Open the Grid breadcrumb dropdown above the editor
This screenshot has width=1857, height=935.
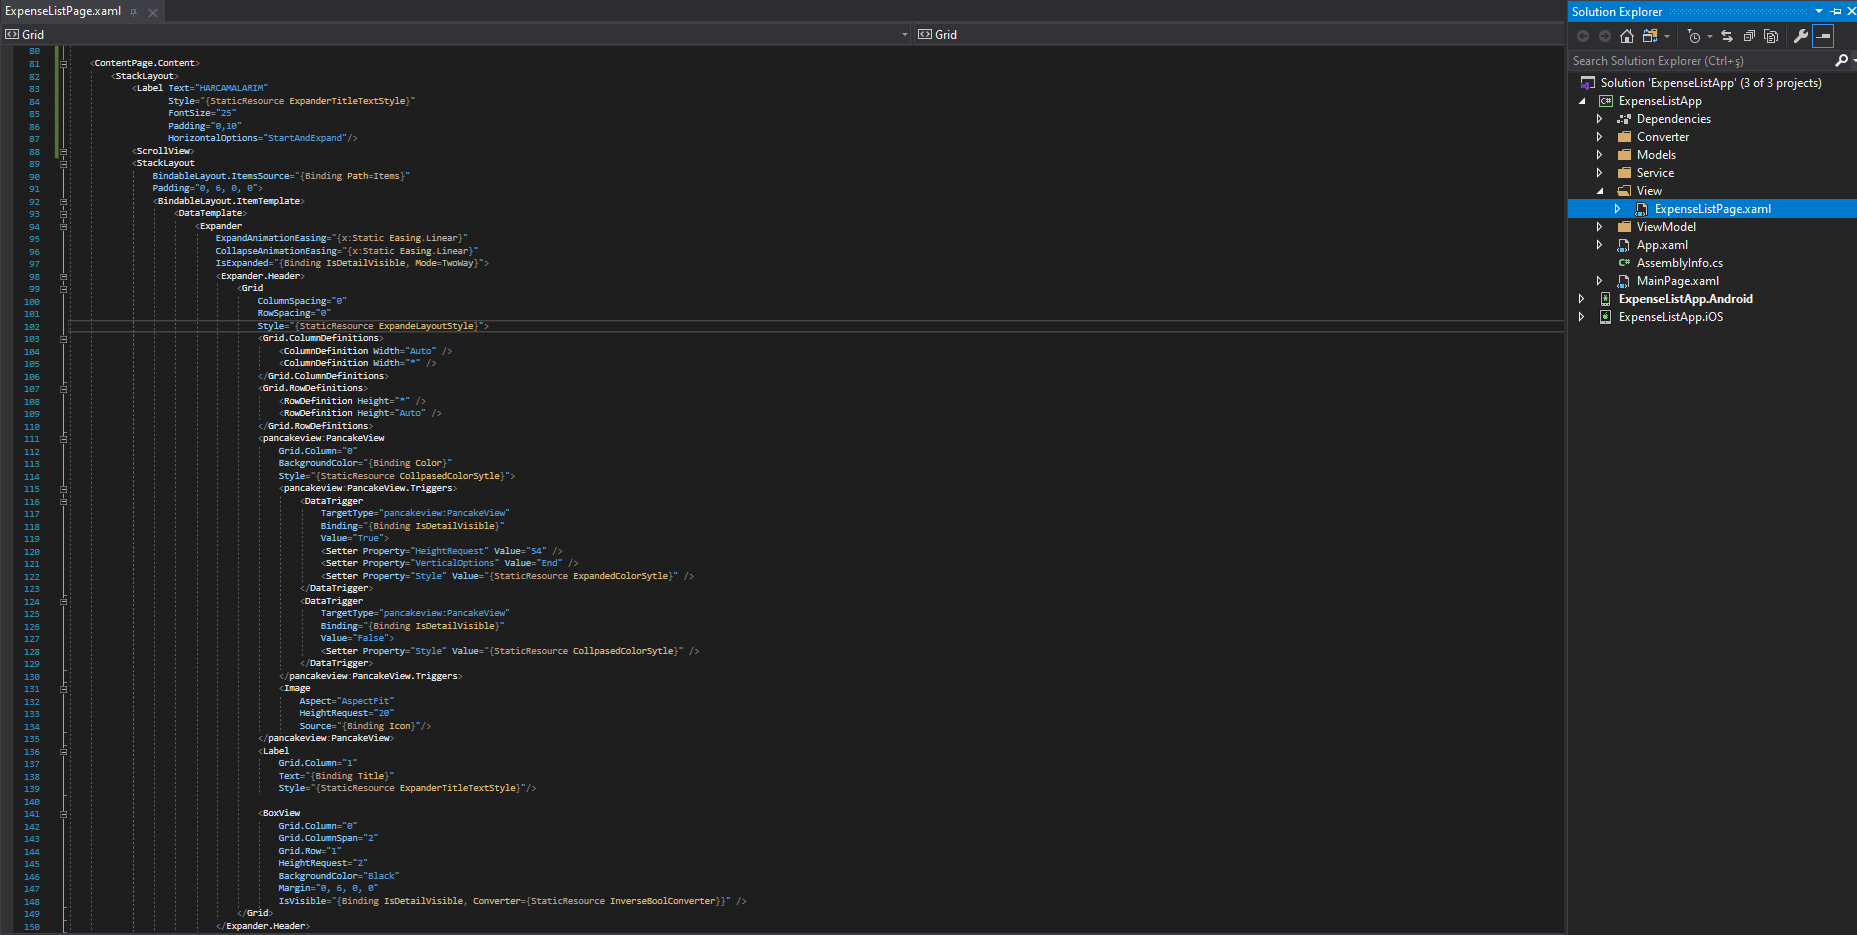coord(906,33)
